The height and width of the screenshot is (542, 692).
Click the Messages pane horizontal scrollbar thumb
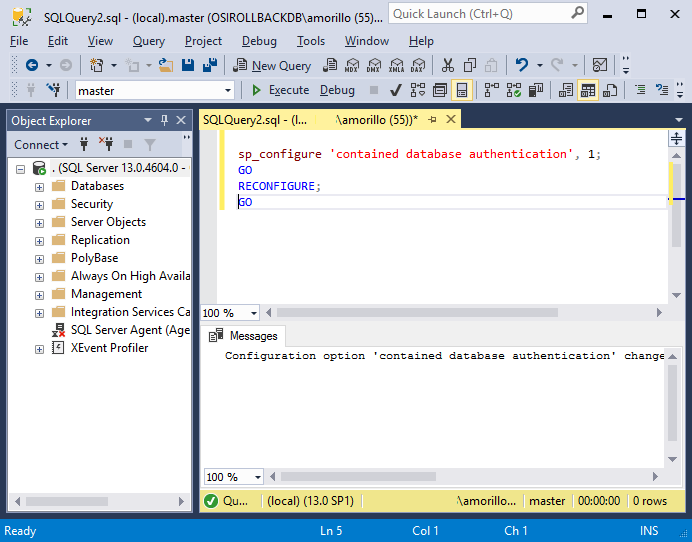point(358,477)
